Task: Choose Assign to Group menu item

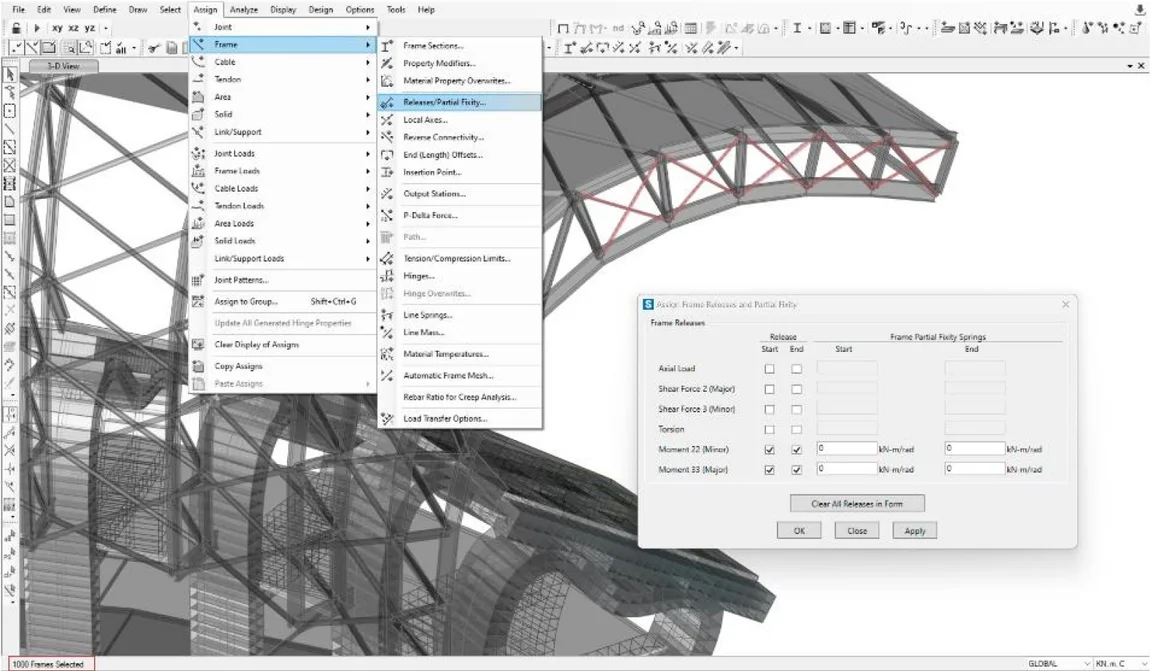Action: [283, 301]
